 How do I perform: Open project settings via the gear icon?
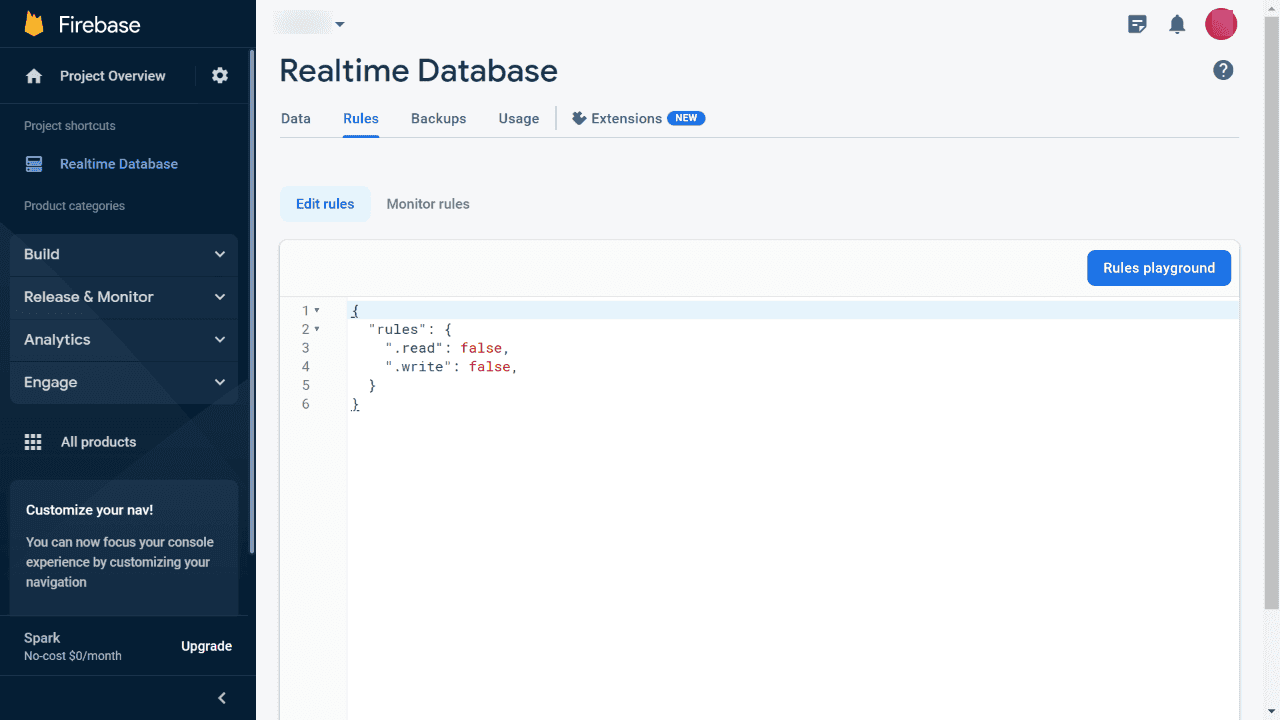tap(220, 75)
